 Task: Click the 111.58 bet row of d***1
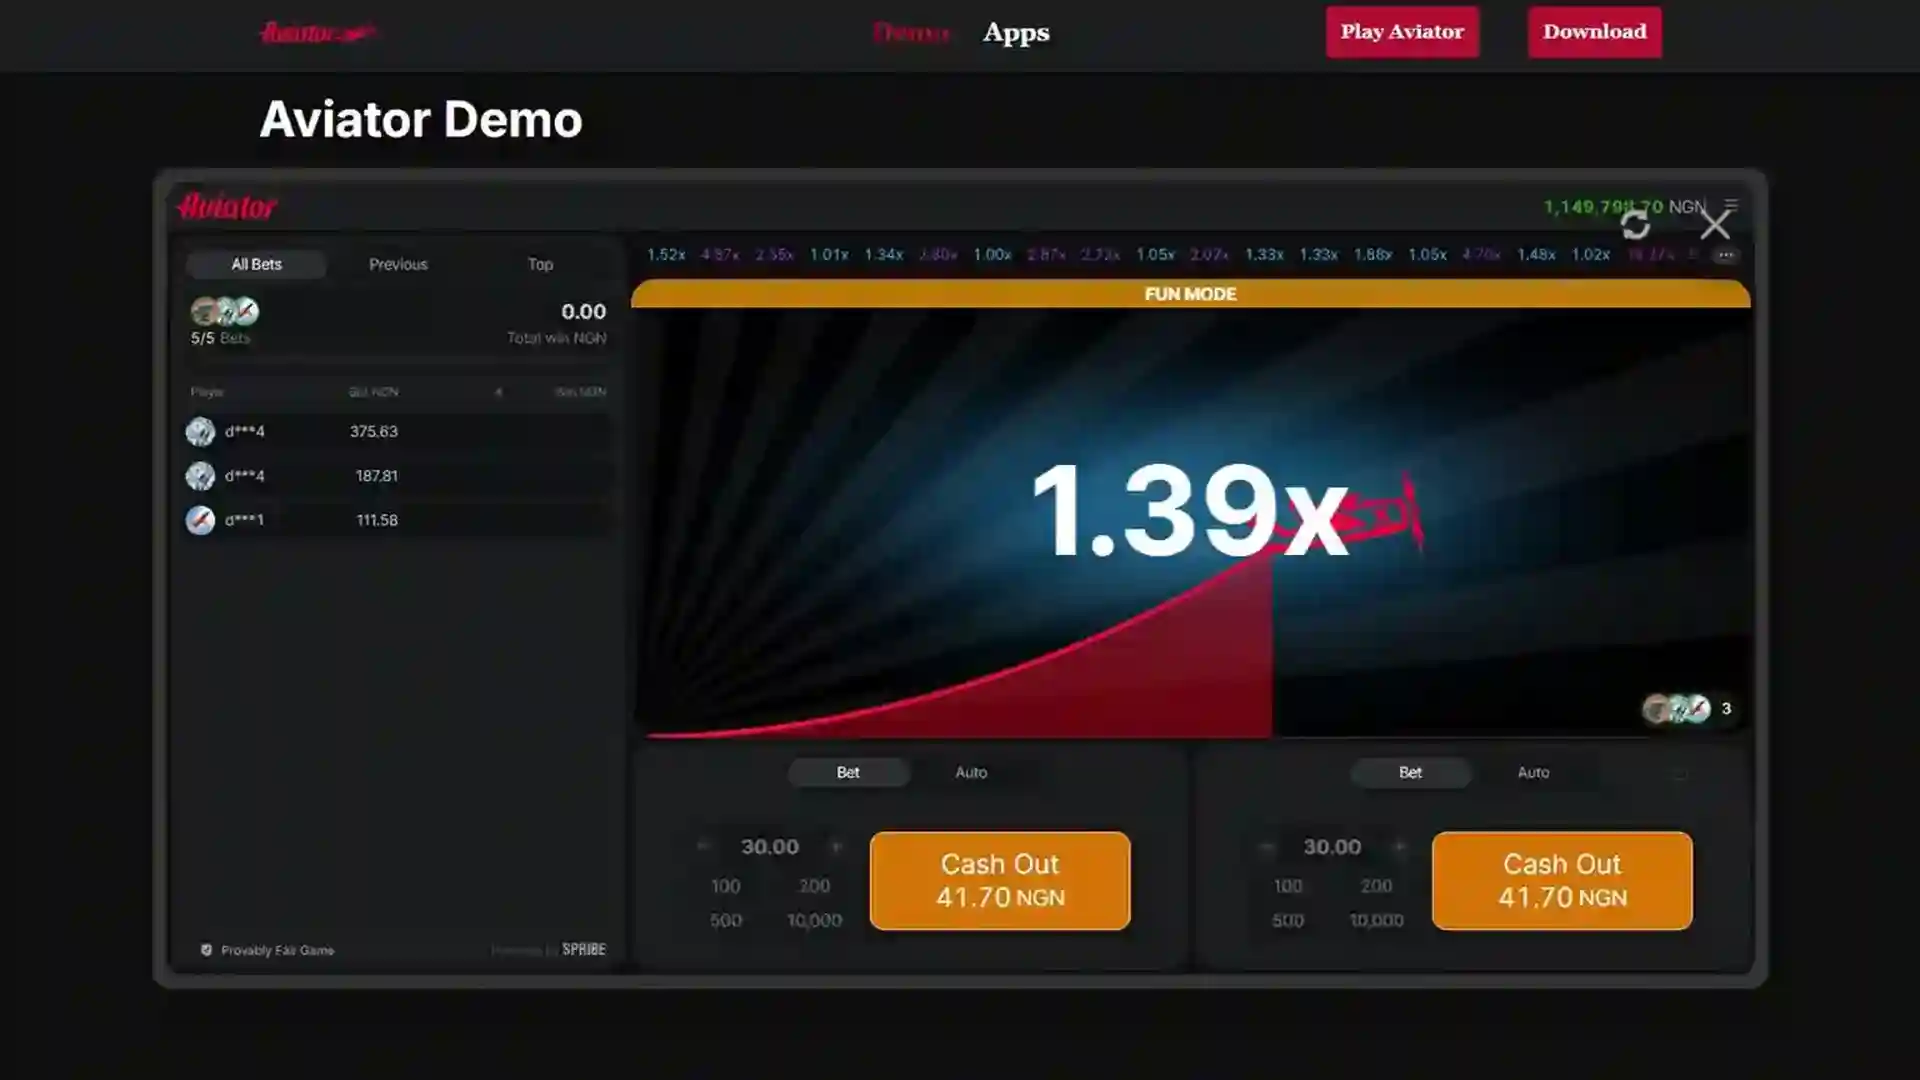(398, 520)
